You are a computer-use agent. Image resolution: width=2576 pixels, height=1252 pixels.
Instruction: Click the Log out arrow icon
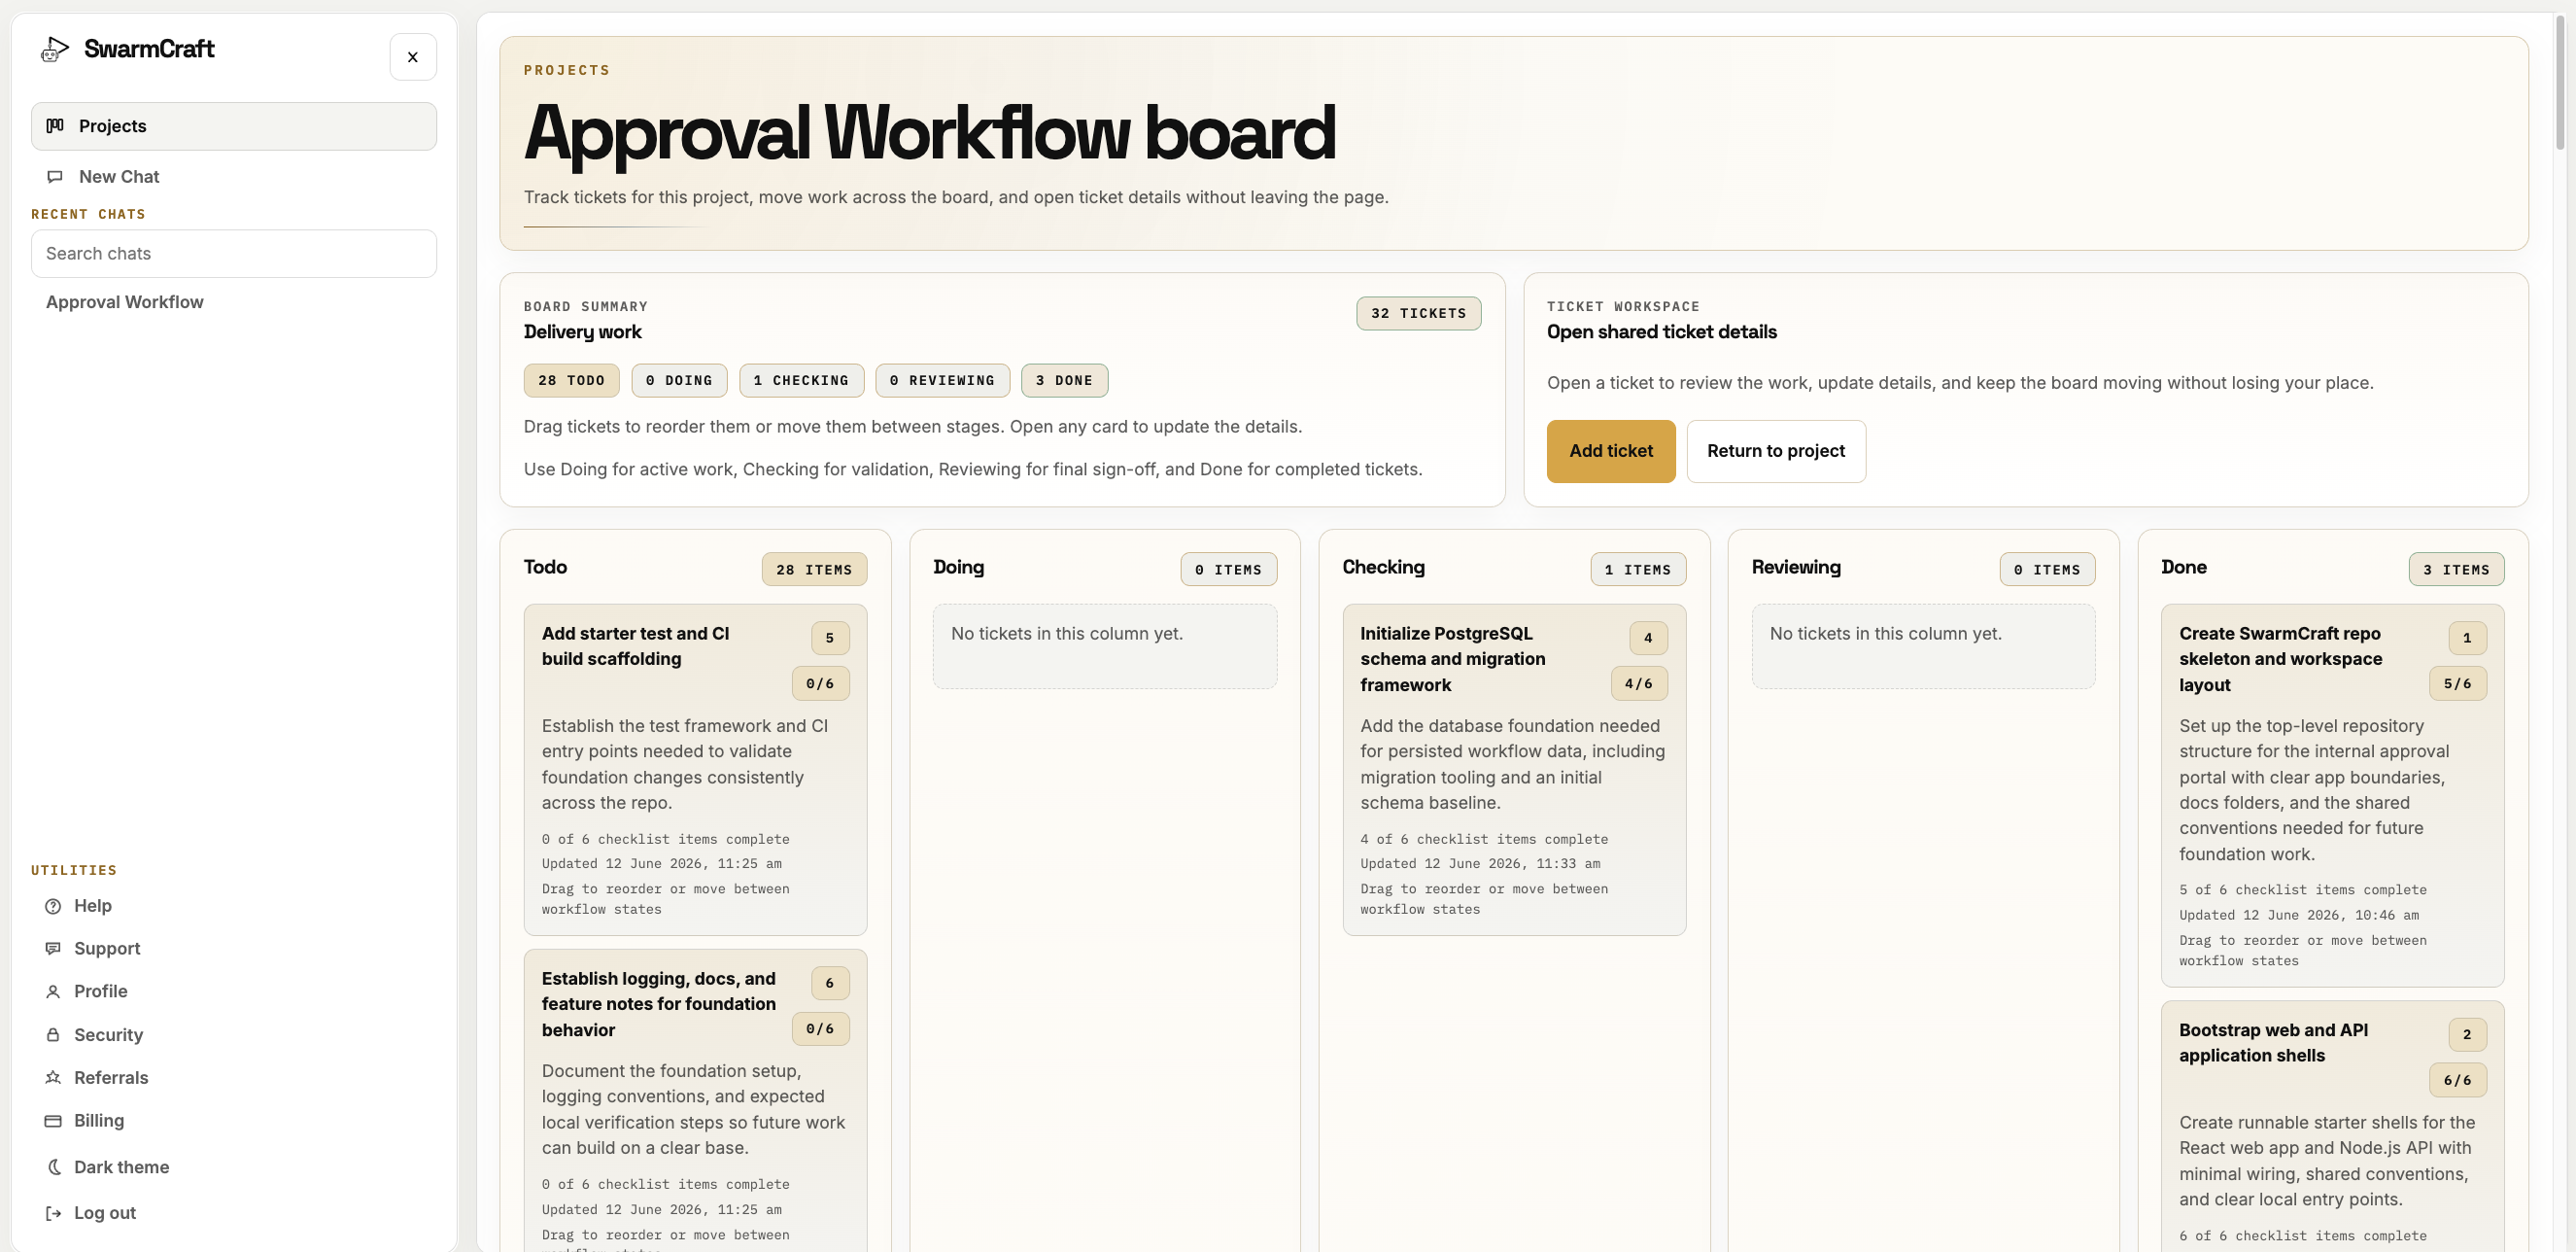click(x=53, y=1213)
